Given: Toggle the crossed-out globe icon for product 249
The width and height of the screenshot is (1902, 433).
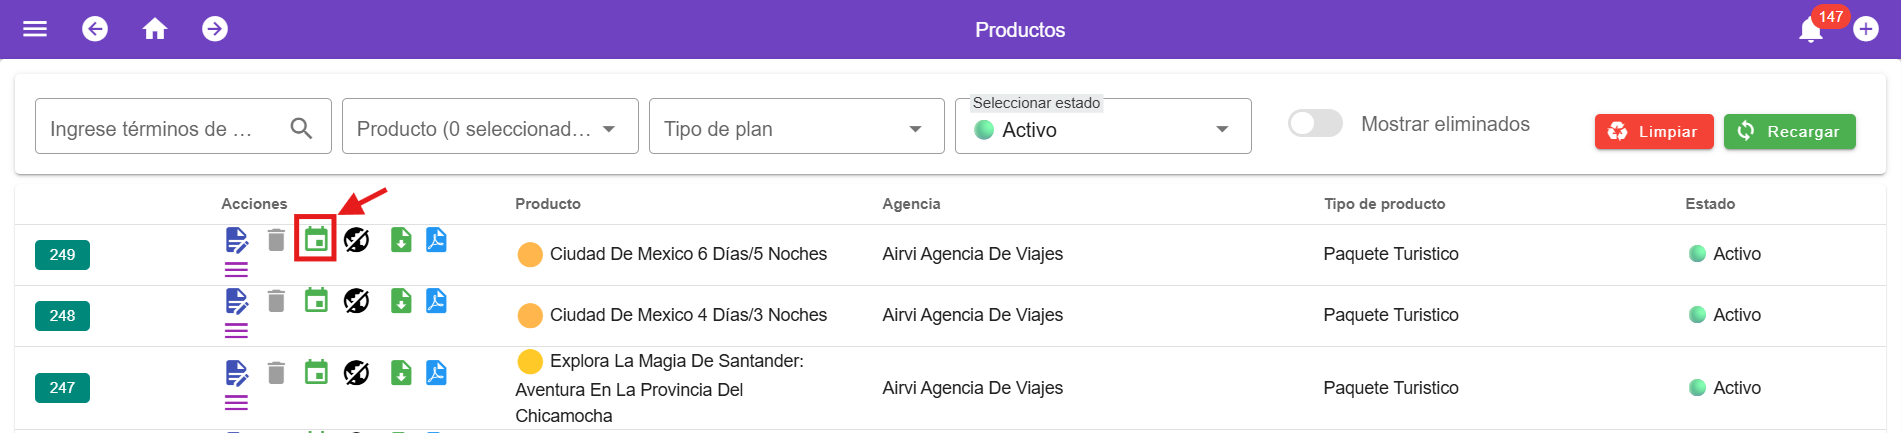Looking at the screenshot, I should (x=357, y=240).
